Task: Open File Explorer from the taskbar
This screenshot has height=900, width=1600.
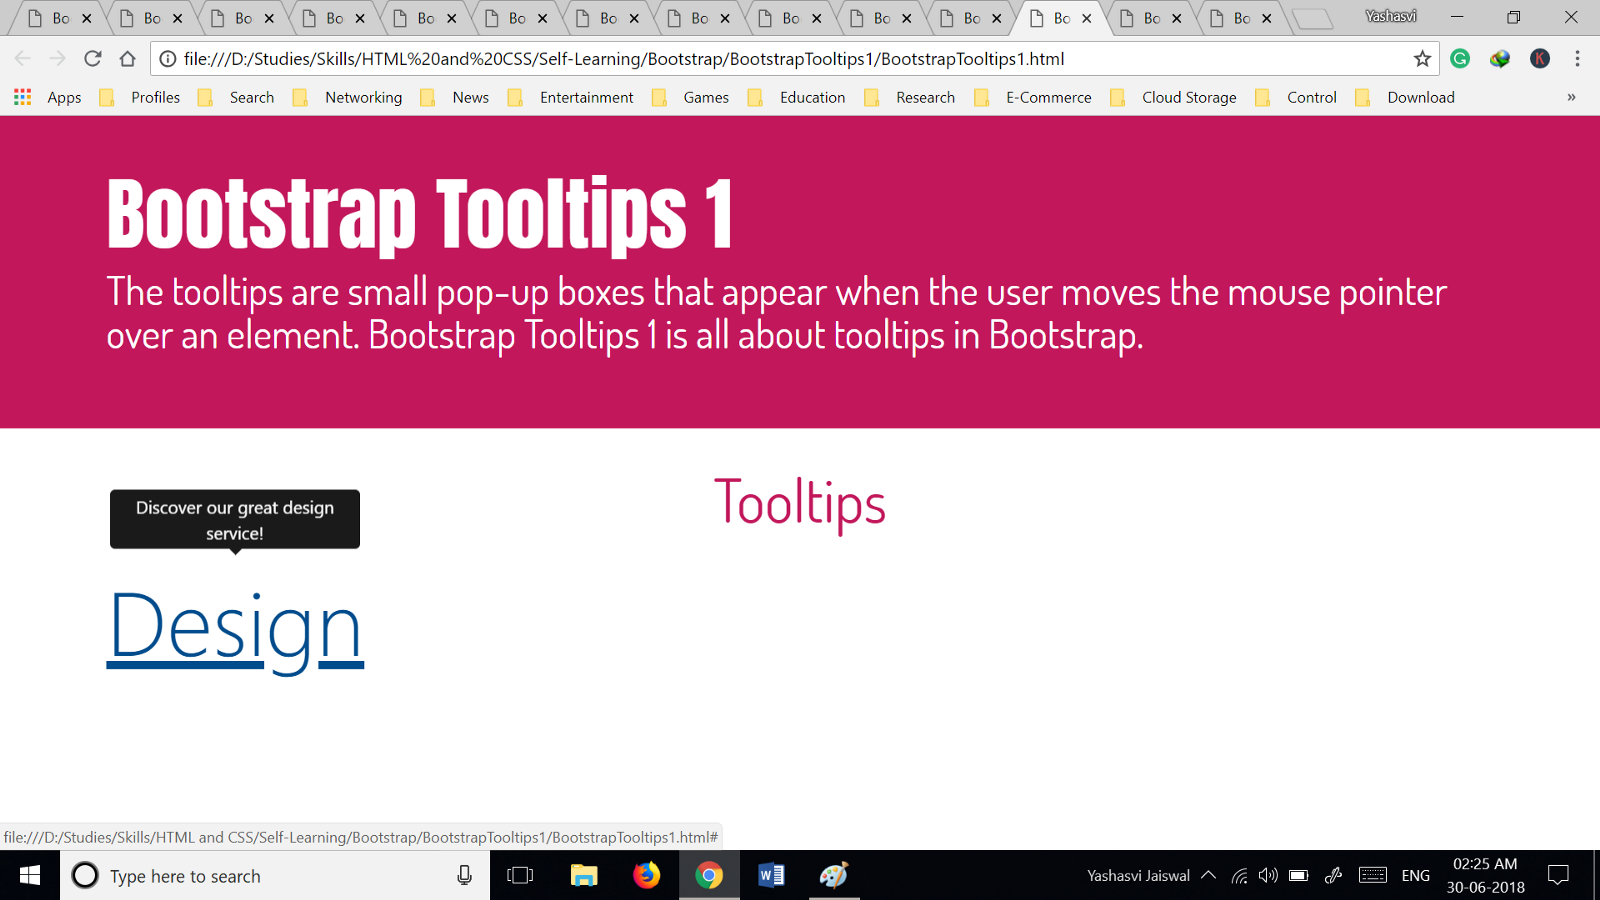Action: coord(584,876)
